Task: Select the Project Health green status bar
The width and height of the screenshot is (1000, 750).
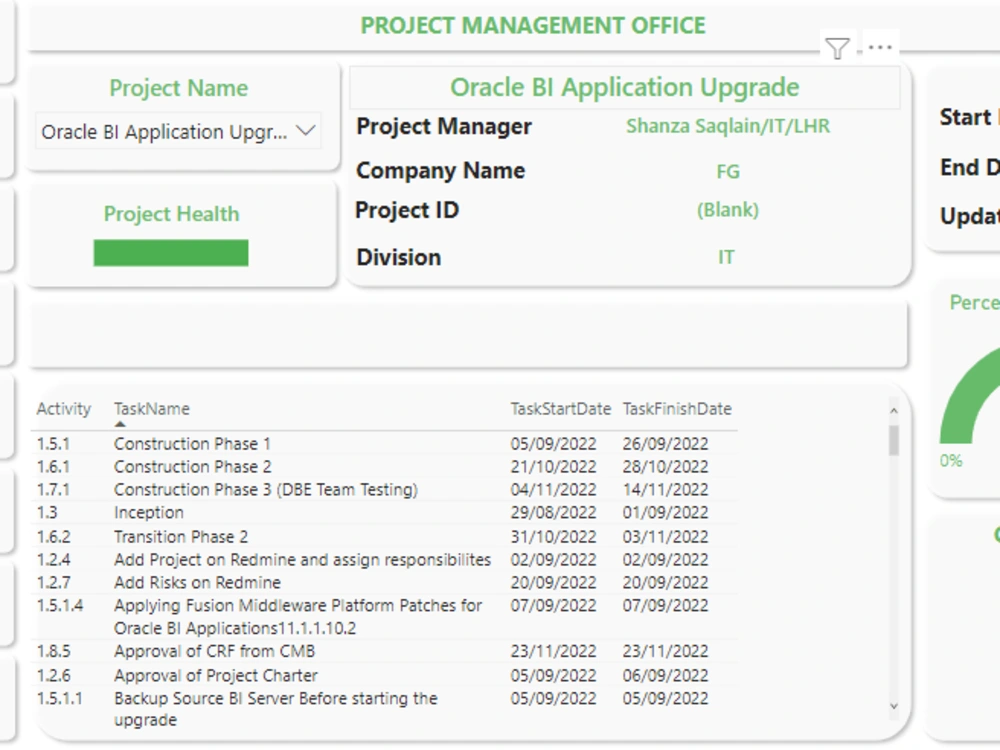Action: click(171, 252)
